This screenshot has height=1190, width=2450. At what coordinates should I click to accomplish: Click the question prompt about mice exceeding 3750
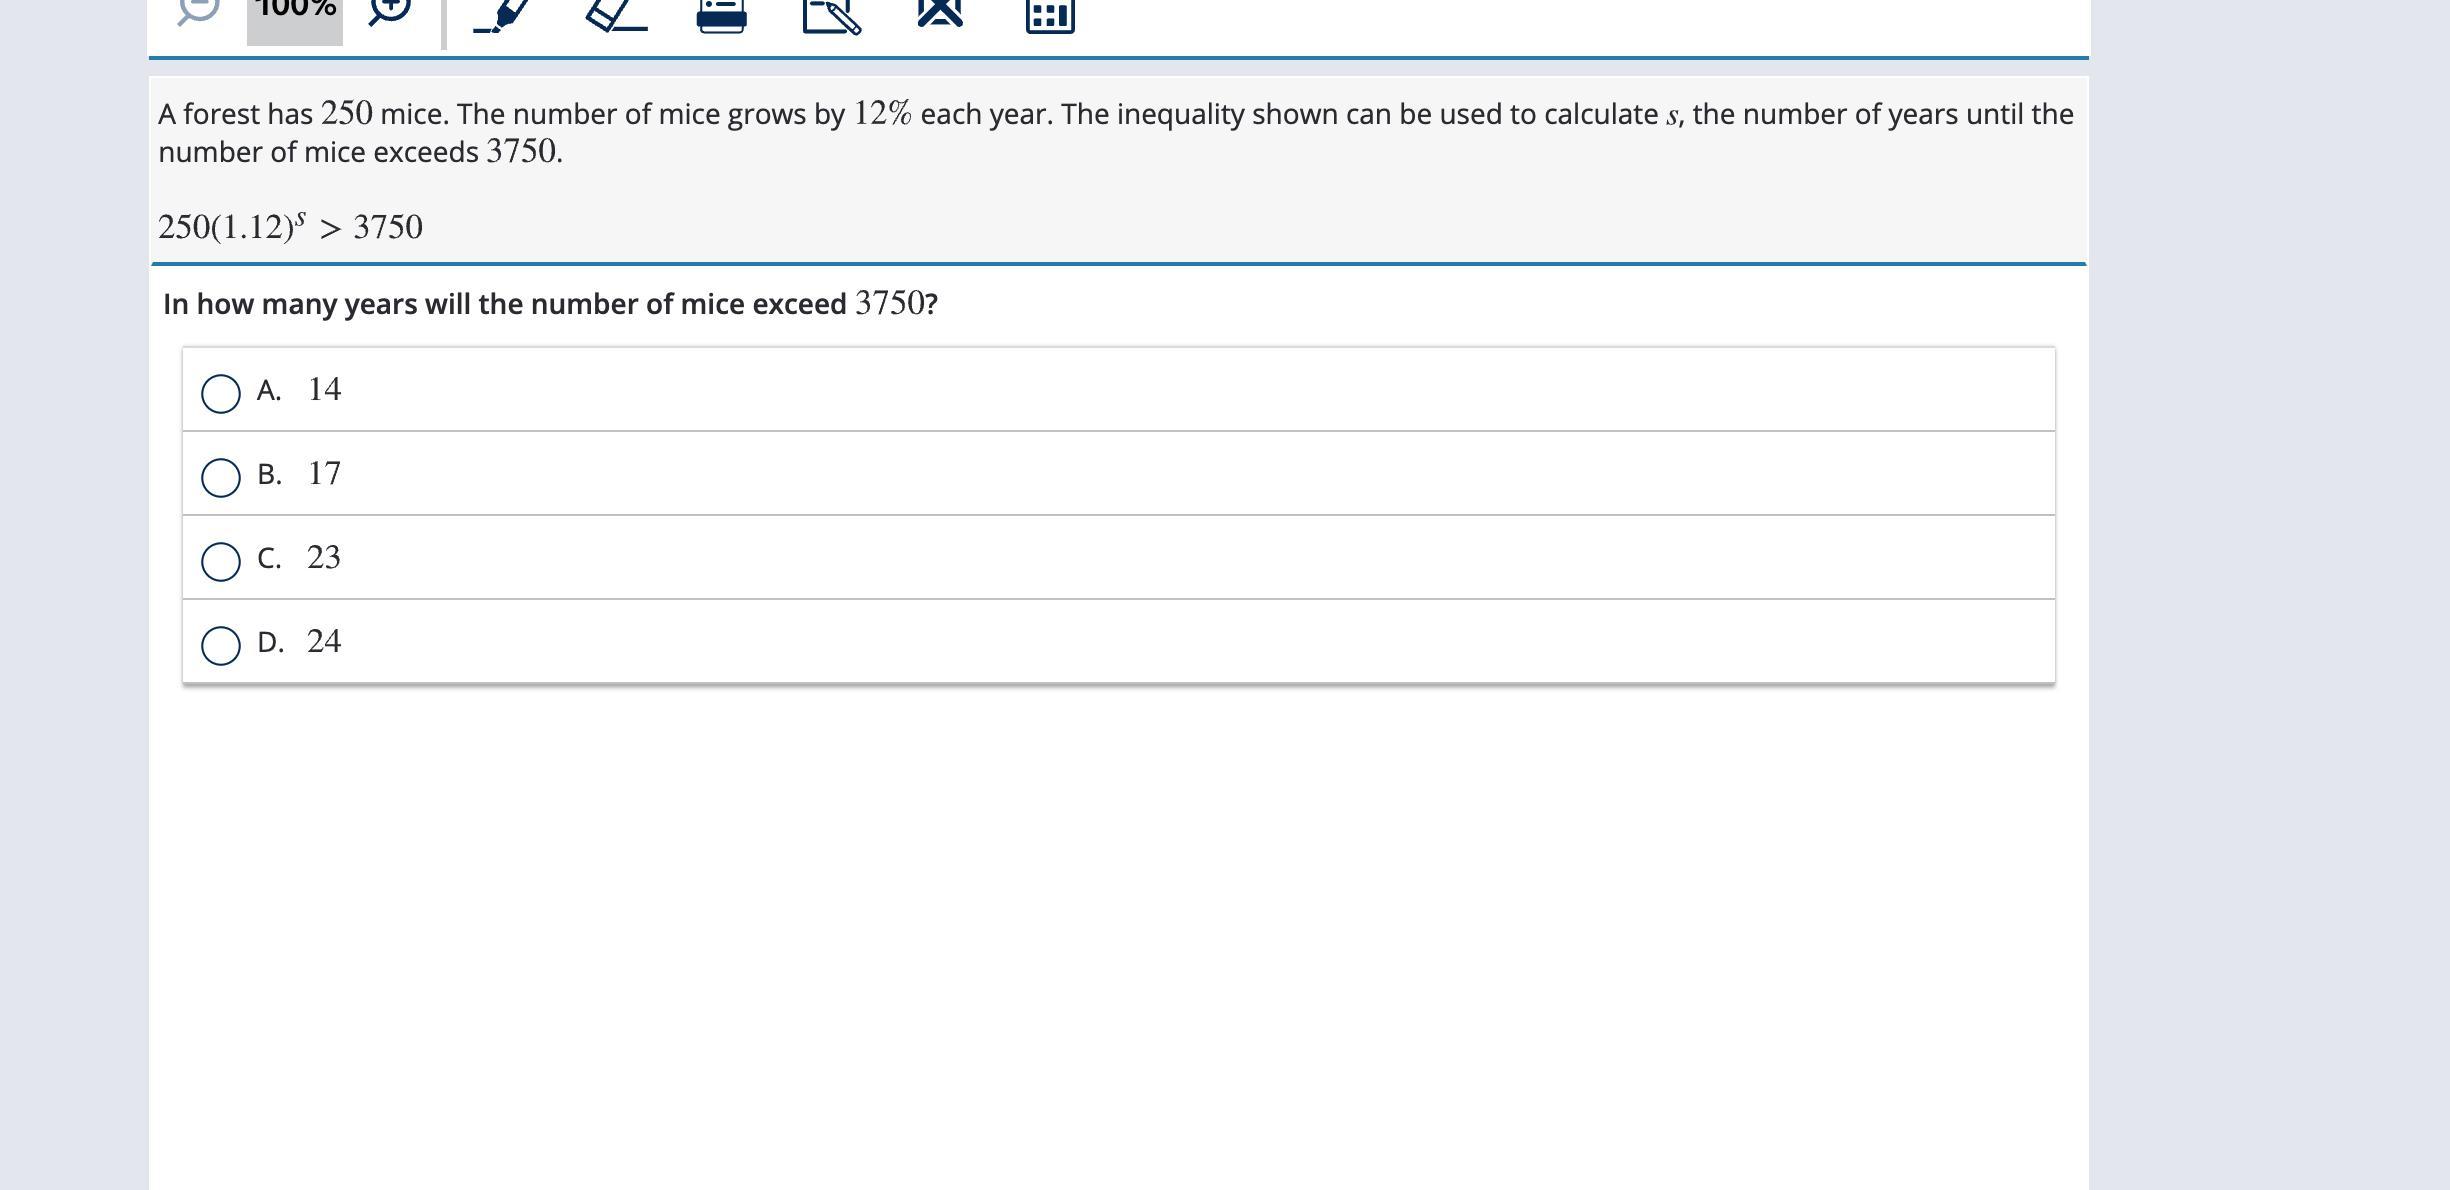(x=550, y=304)
